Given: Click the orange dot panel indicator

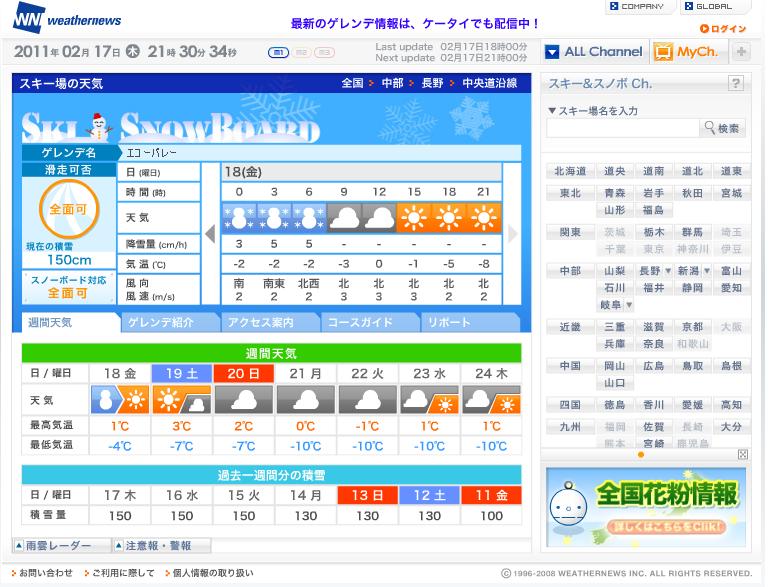Looking at the screenshot, I should [x=640, y=455].
